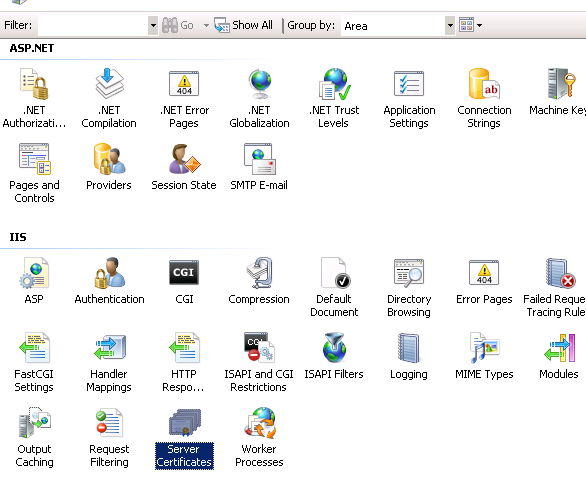This screenshot has width=586, height=483.
Task: Click Show All button
Action: [x=243, y=25]
